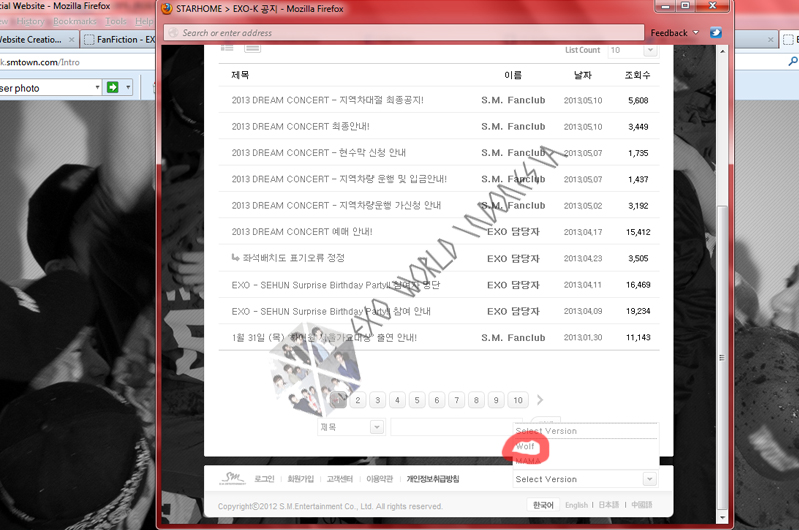Go to next page arrow in pagination
Image resolution: width=799 pixels, height=530 pixels.
(540, 400)
